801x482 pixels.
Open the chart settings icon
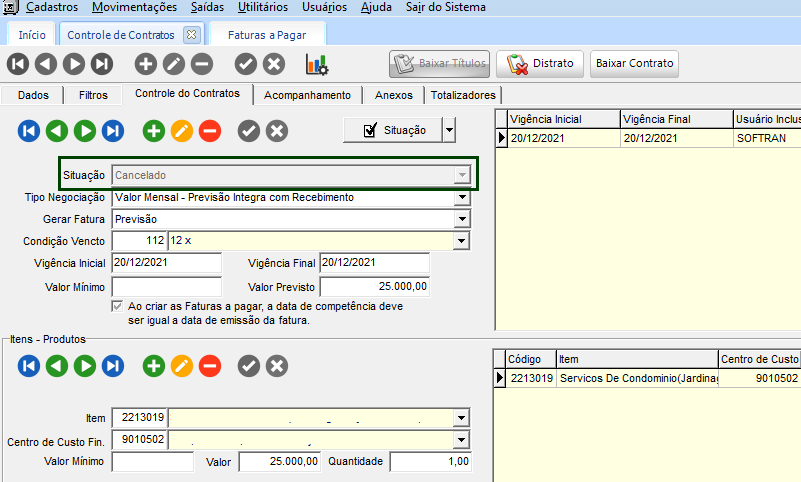317,64
